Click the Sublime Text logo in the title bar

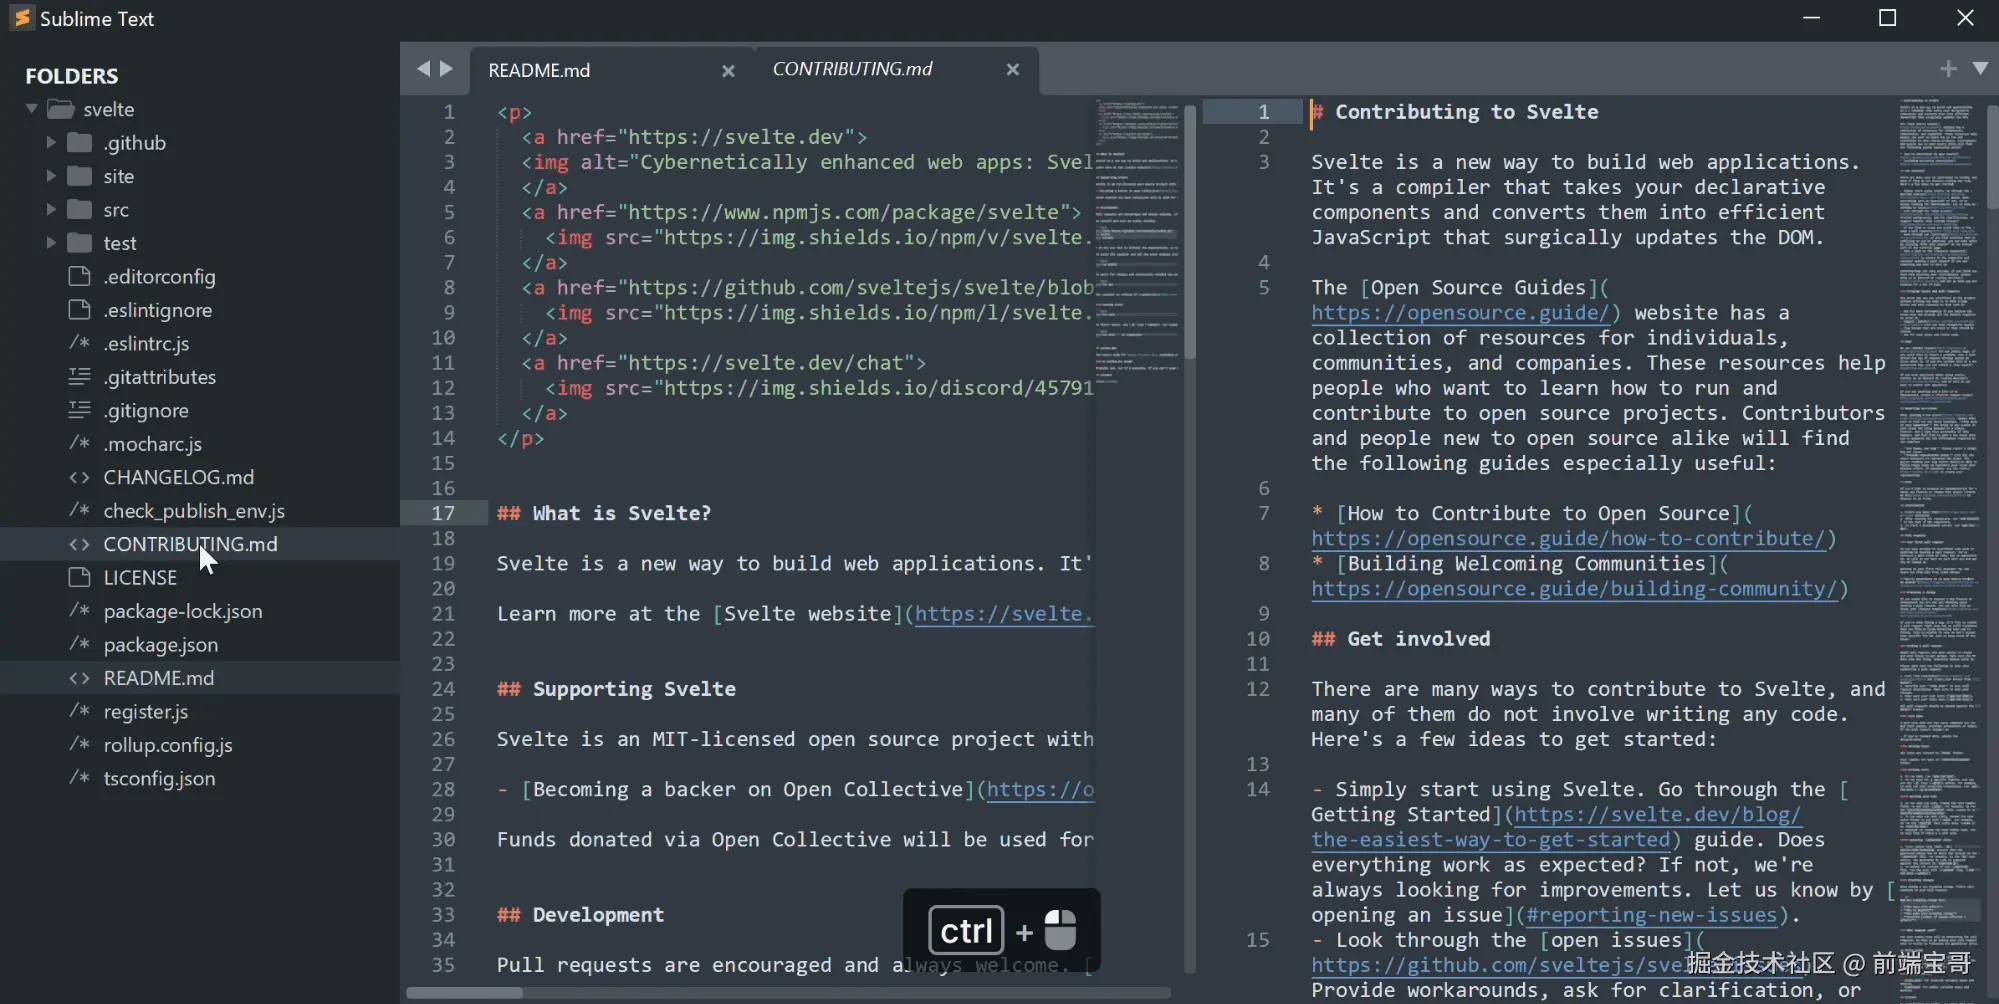point(21,18)
